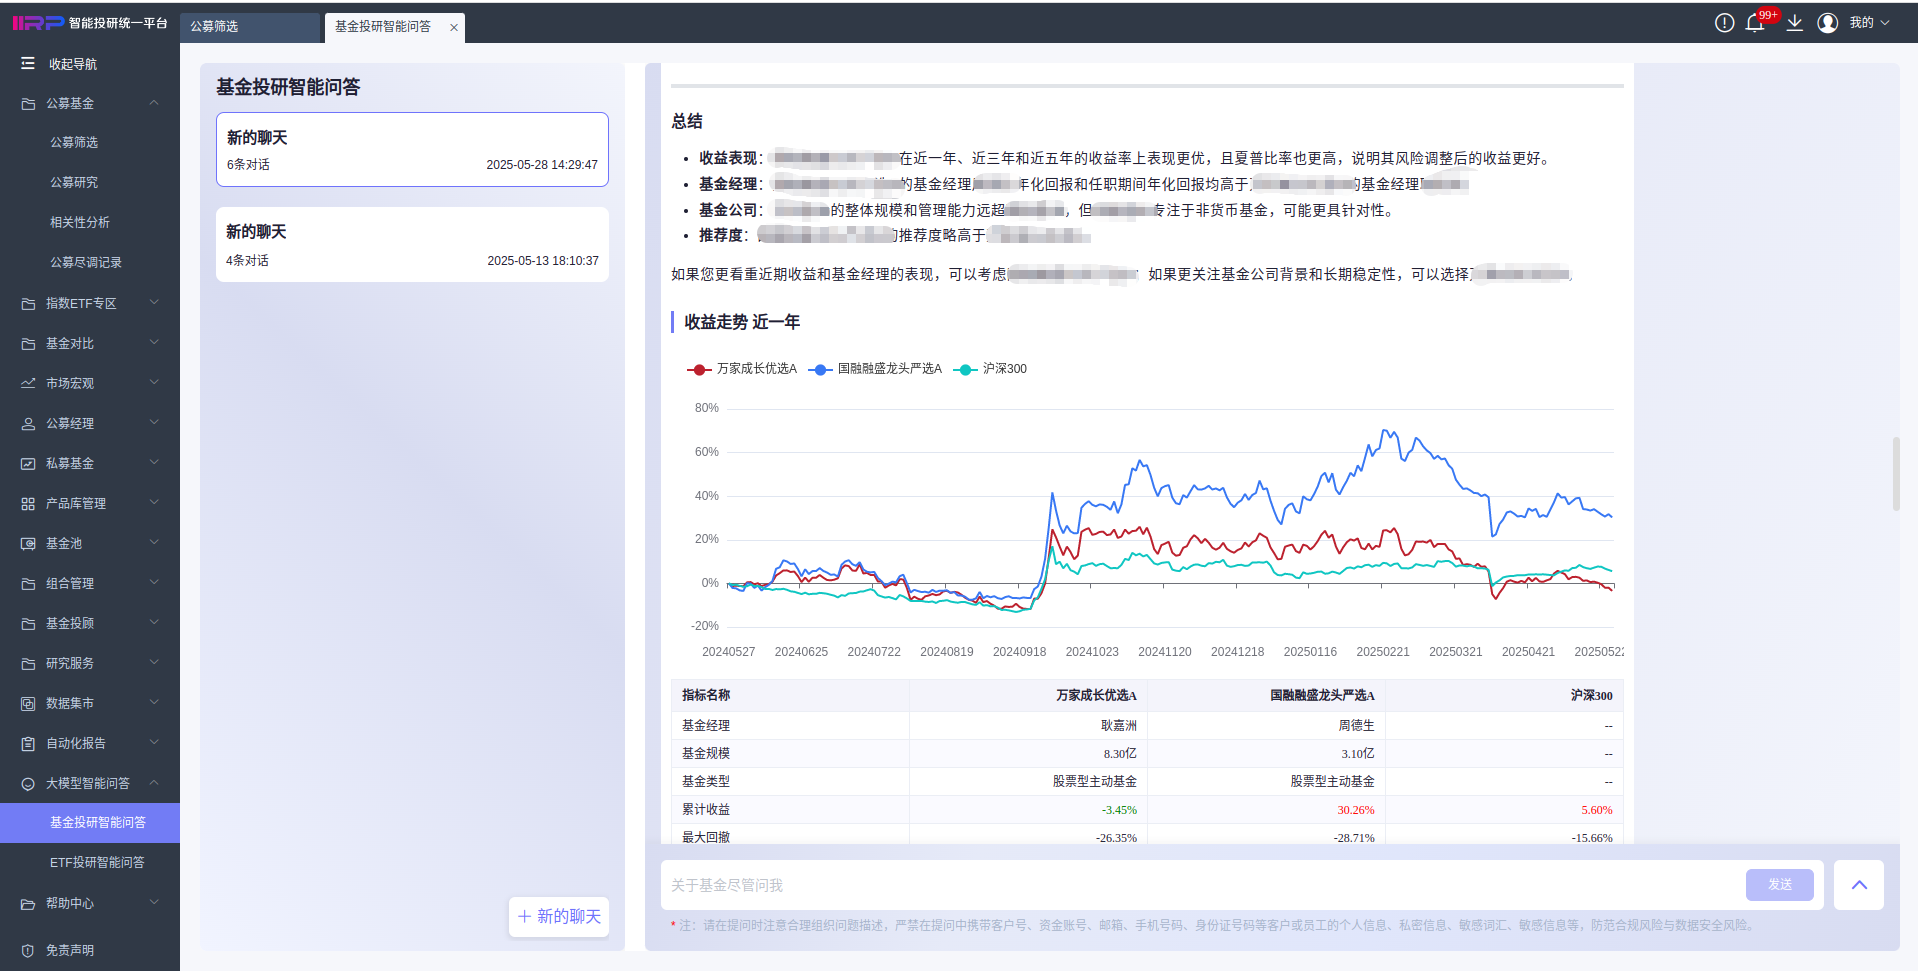Image resolution: width=1918 pixels, height=971 pixels.
Task: Click the 数据集市 icon in sidebar
Action: (x=28, y=704)
